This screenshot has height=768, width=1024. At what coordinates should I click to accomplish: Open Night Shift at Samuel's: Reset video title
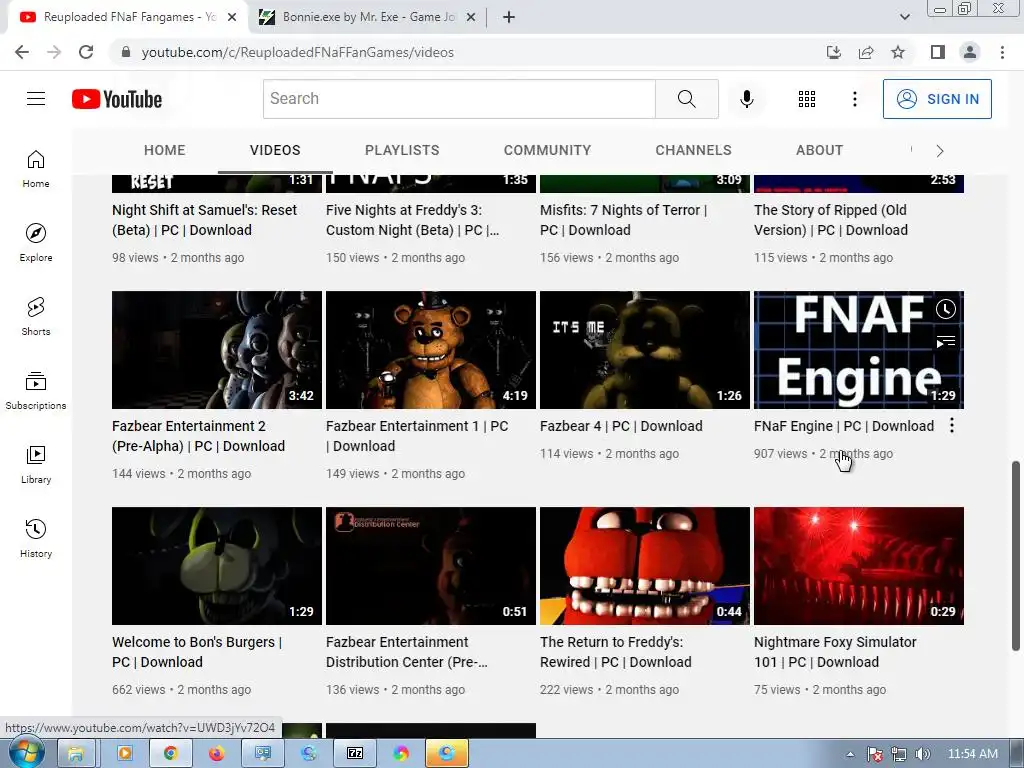(x=204, y=220)
